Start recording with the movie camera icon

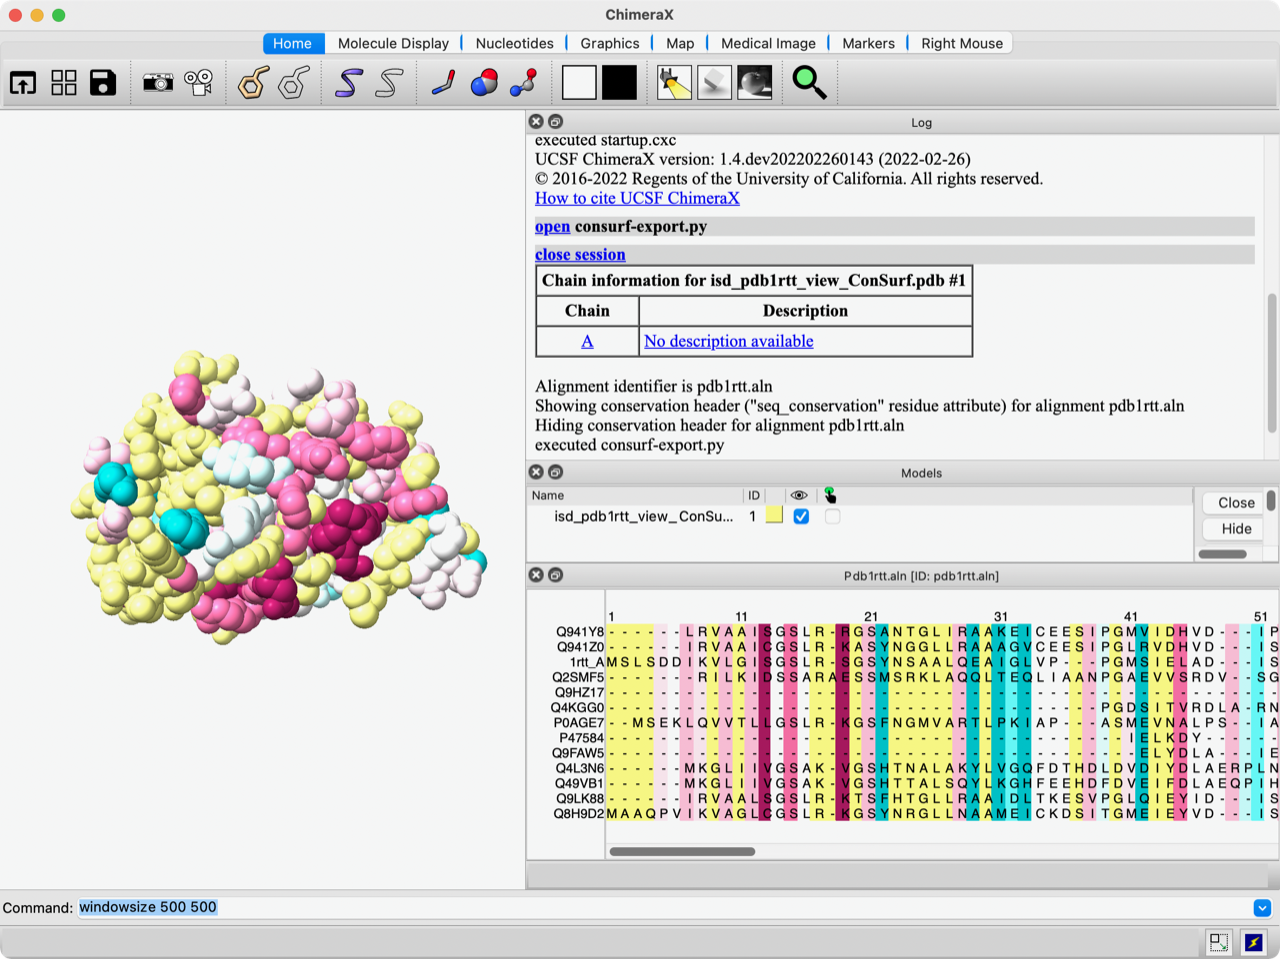tap(198, 83)
